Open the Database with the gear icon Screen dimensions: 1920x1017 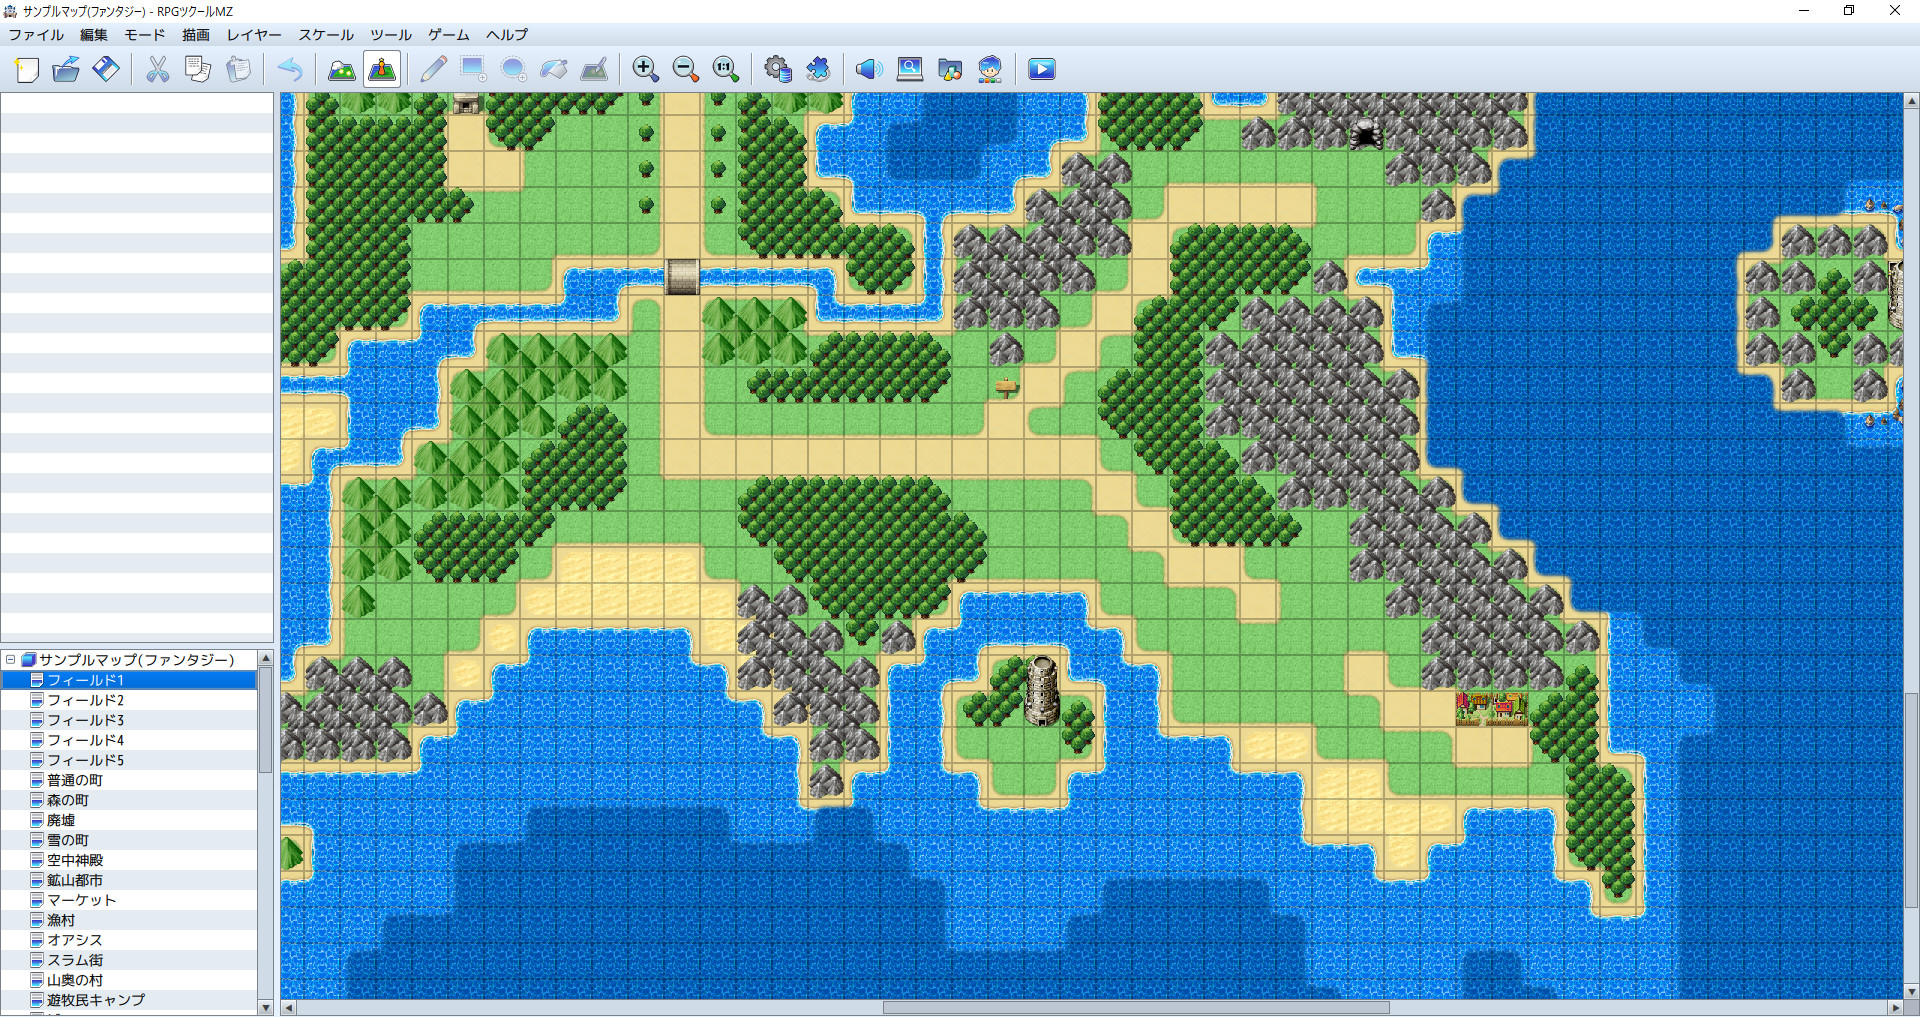[778, 69]
